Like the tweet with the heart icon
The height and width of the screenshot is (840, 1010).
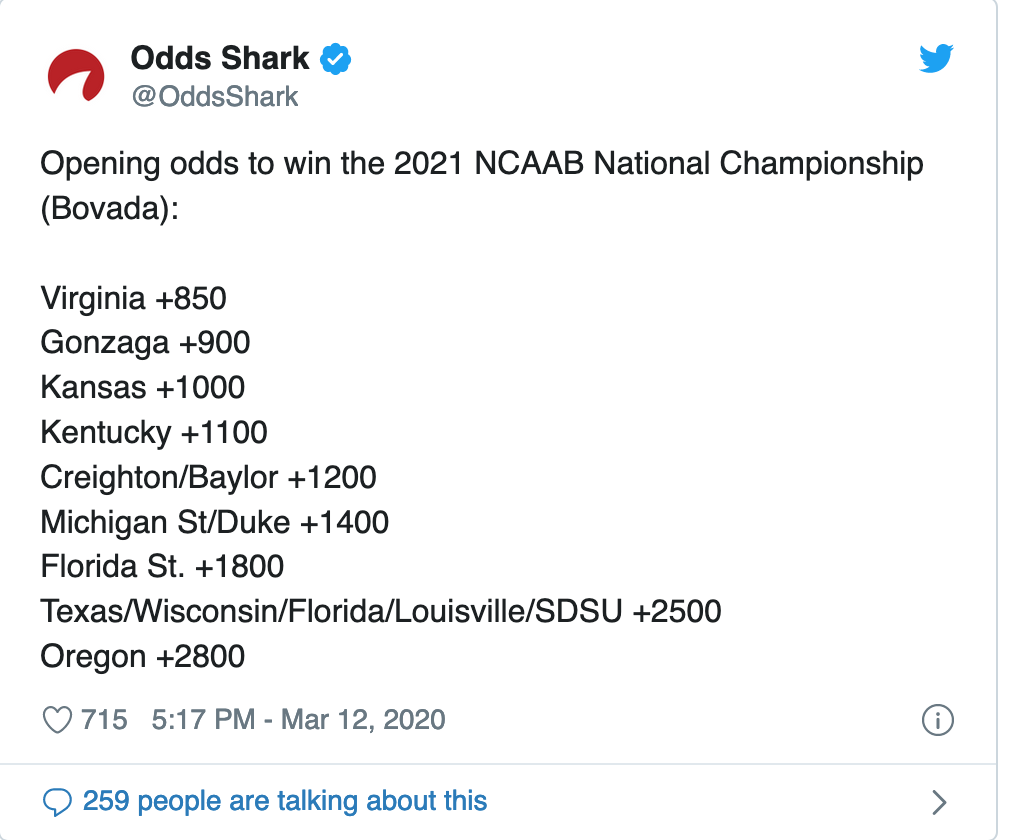coord(59,720)
